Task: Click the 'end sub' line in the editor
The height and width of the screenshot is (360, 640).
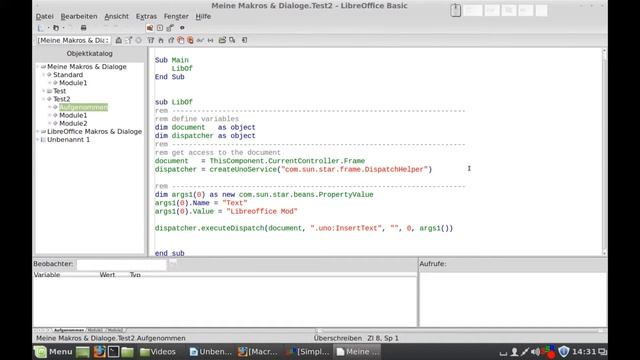Action: 169,253
